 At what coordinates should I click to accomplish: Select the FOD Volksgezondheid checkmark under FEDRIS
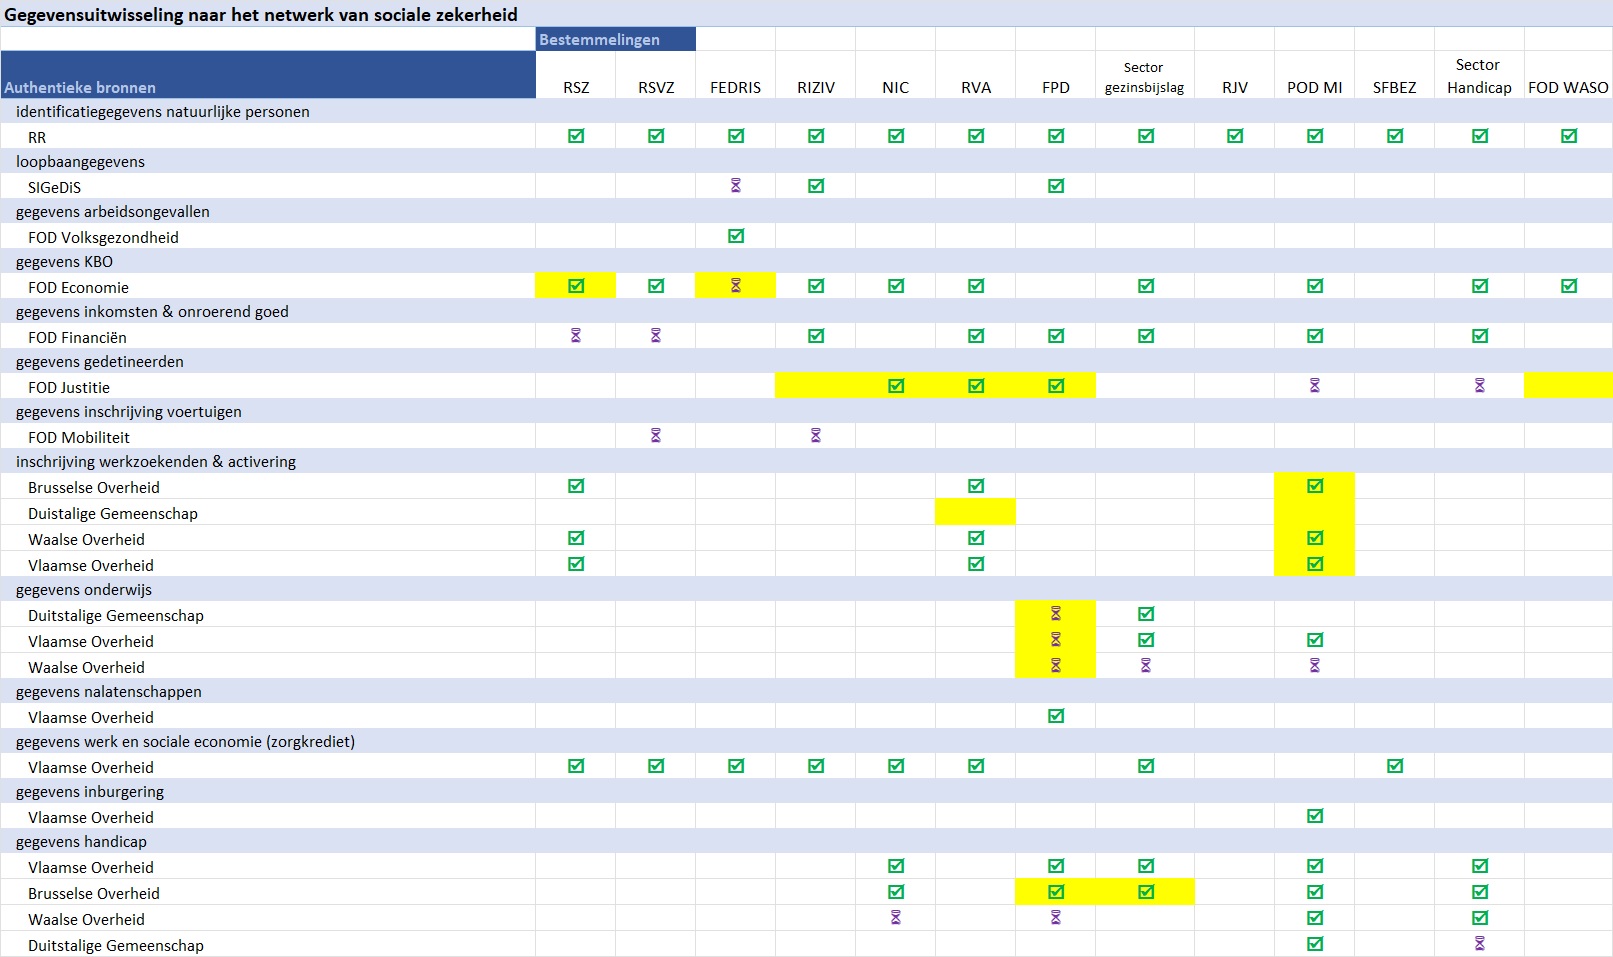coord(736,236)
